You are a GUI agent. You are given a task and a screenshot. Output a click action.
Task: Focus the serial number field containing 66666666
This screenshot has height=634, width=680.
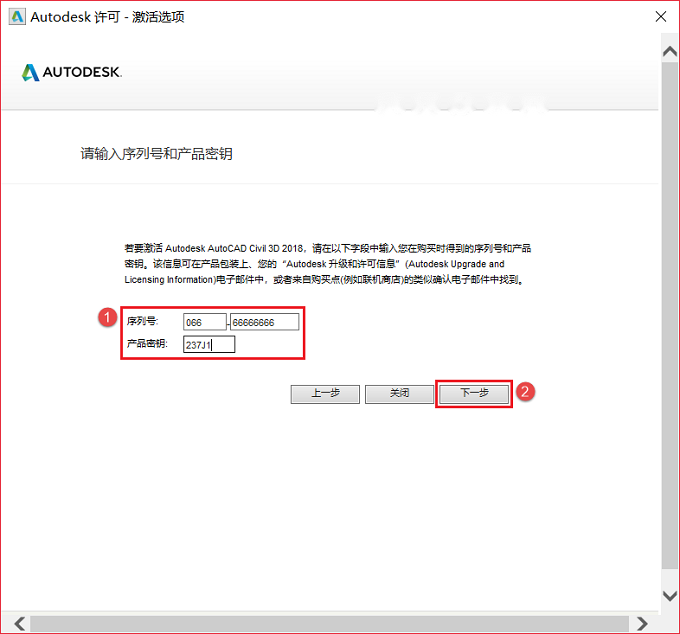[265, 322]
